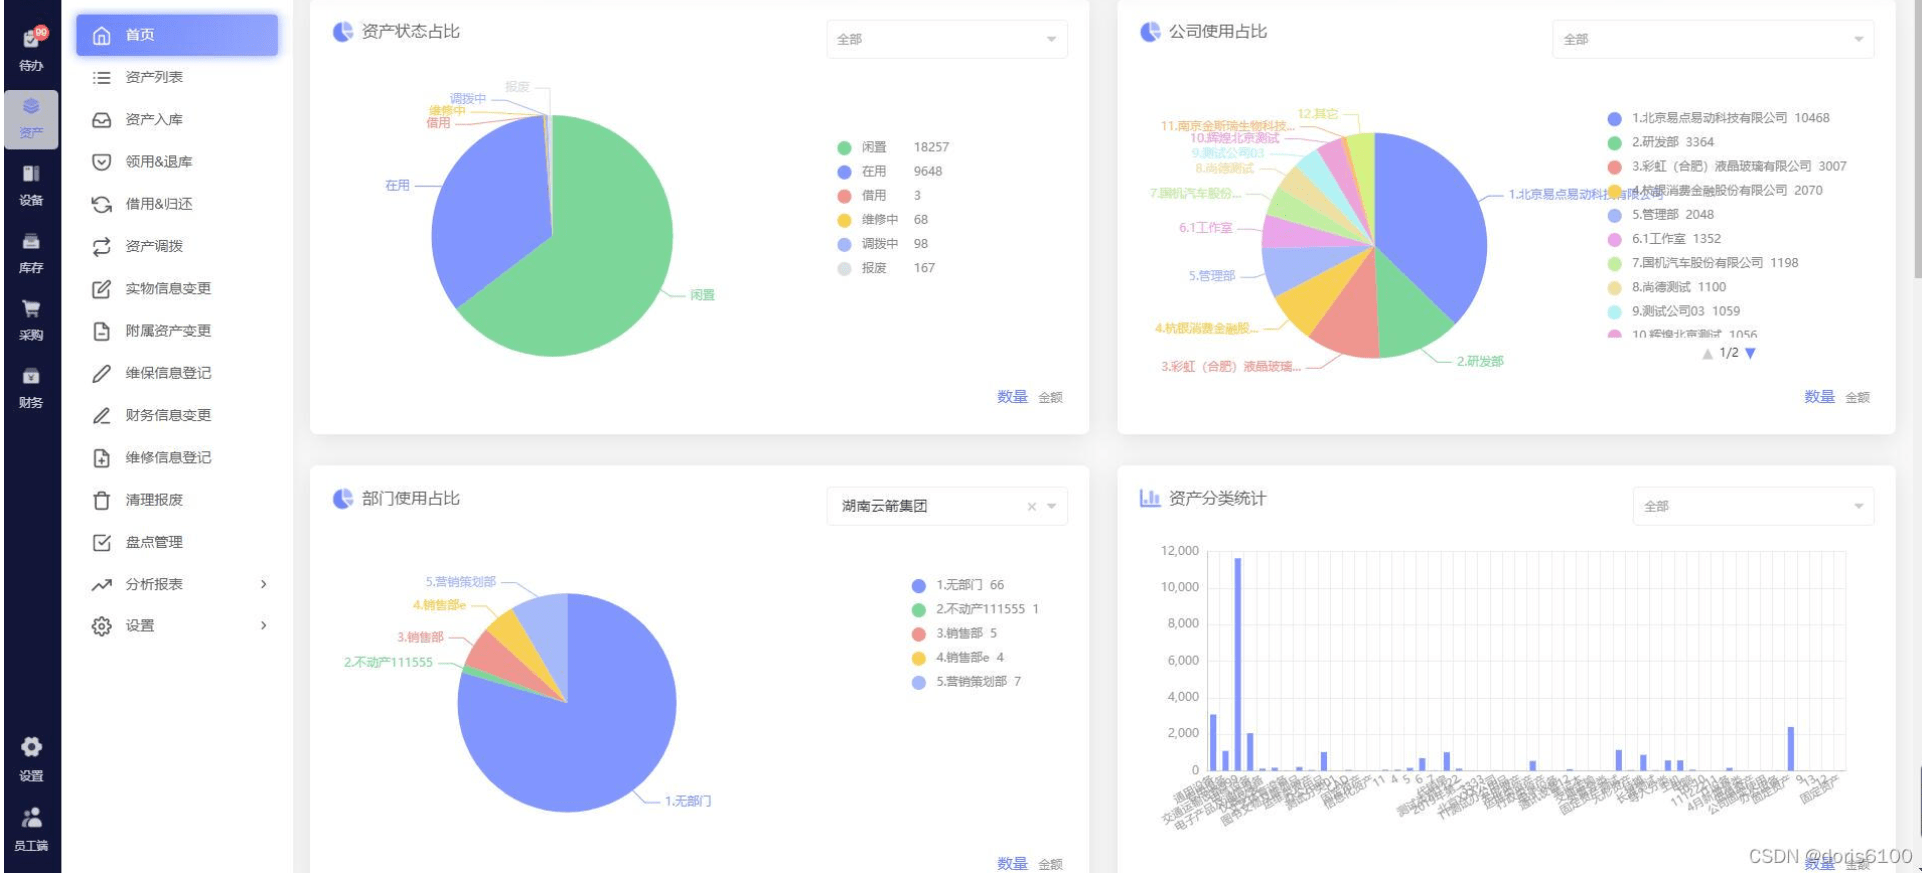The height and width of the screenshot is (874, 1922).
Task: Toggle 在用 legend item in asset status chart
Action: pyautogui.click(x=889, y=171)
